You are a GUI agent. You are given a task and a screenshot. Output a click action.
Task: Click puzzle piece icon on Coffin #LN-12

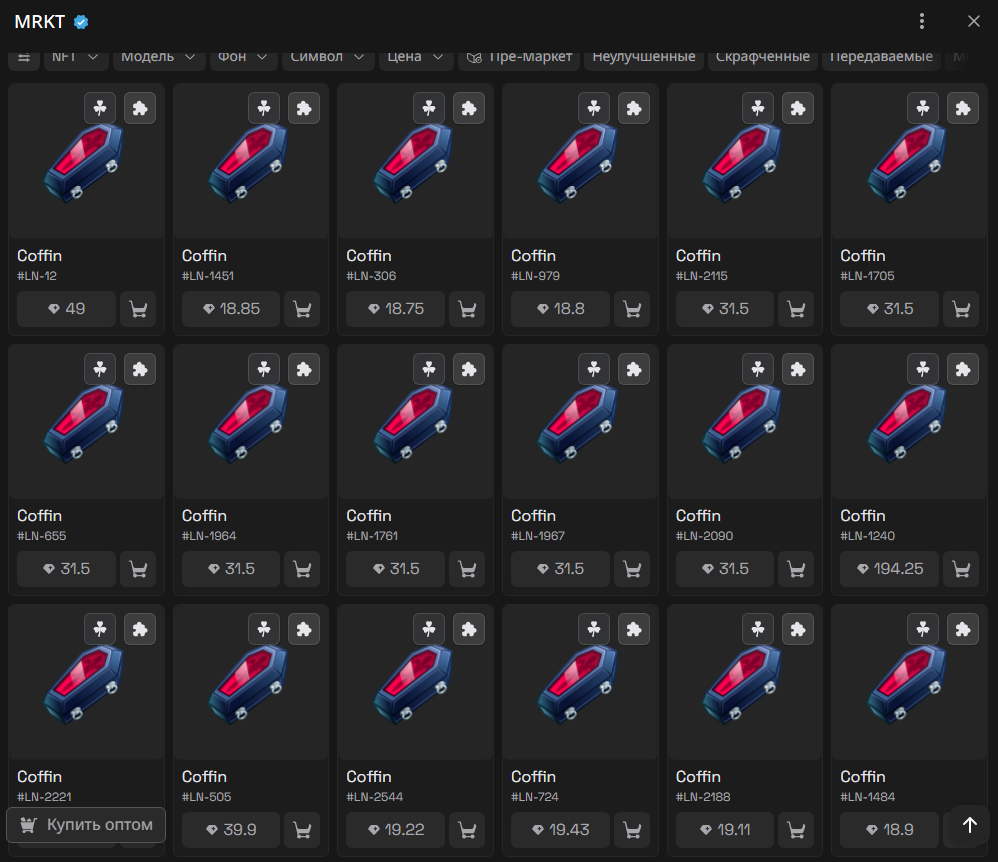(x=140, y=108)
